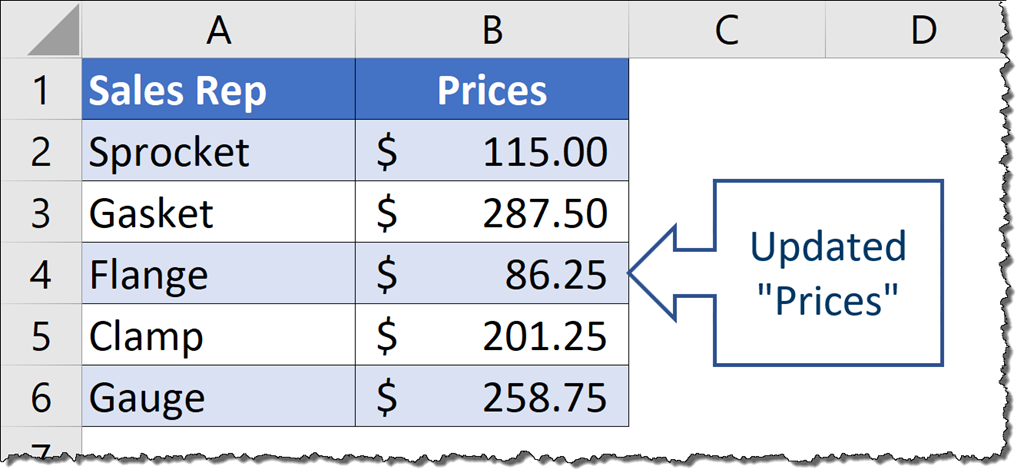Select the Sprocket cell
Screen dimensions: 1024x476
[x=218, y=152]
